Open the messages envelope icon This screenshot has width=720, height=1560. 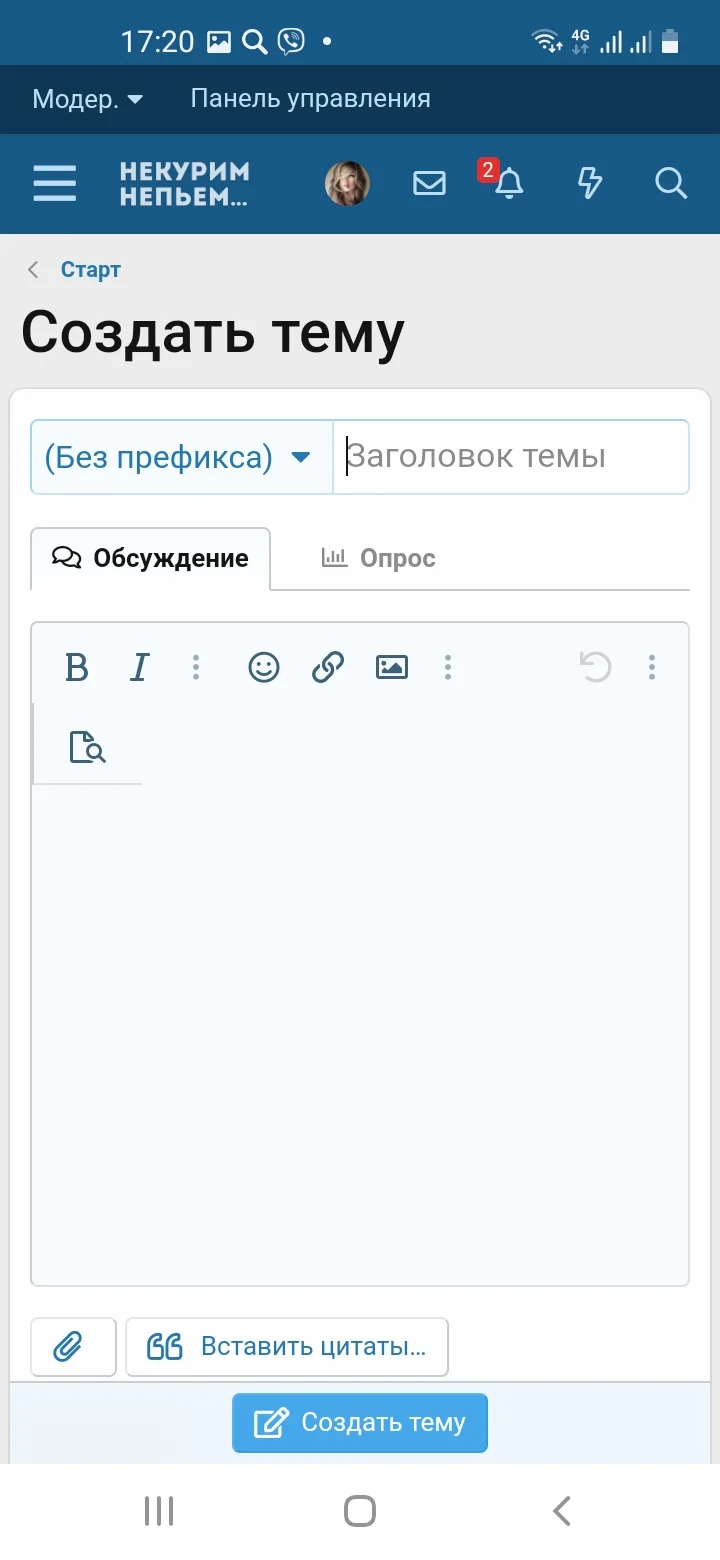[428, 184]
